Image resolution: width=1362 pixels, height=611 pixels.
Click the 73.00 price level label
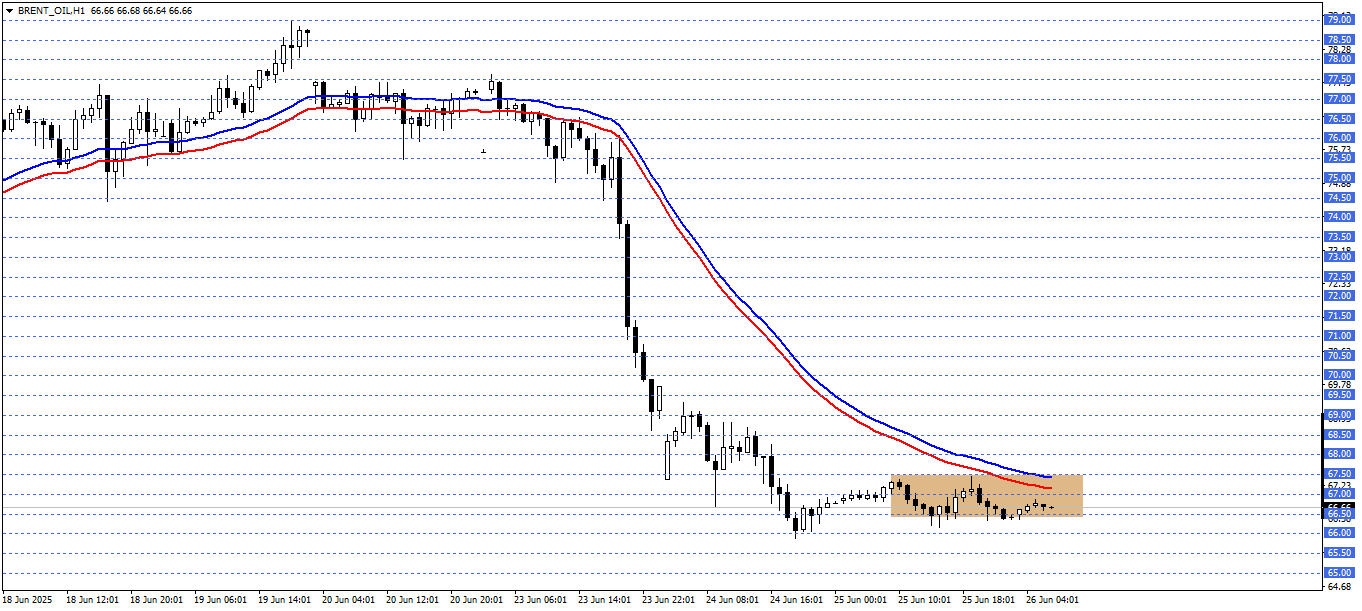coord(1339,257)
